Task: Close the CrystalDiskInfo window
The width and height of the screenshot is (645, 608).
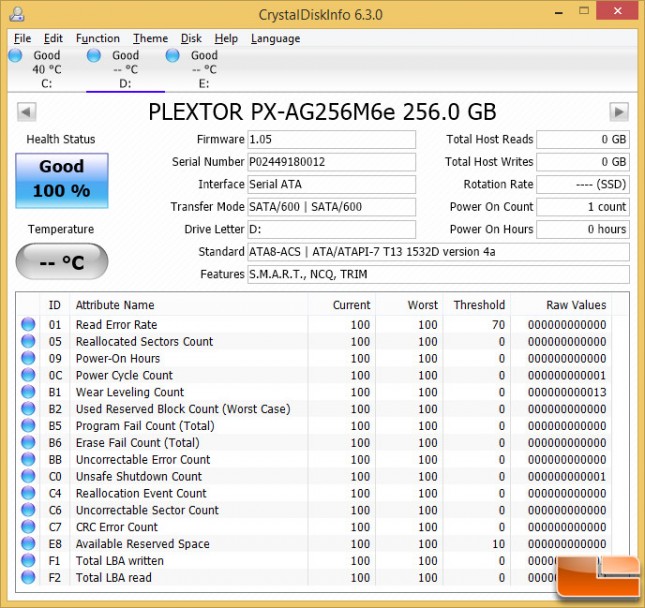Action: coord(617,11)
